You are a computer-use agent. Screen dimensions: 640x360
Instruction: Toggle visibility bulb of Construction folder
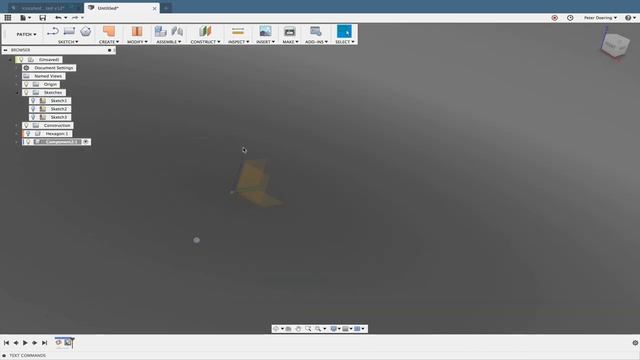[x=26, y=125]
